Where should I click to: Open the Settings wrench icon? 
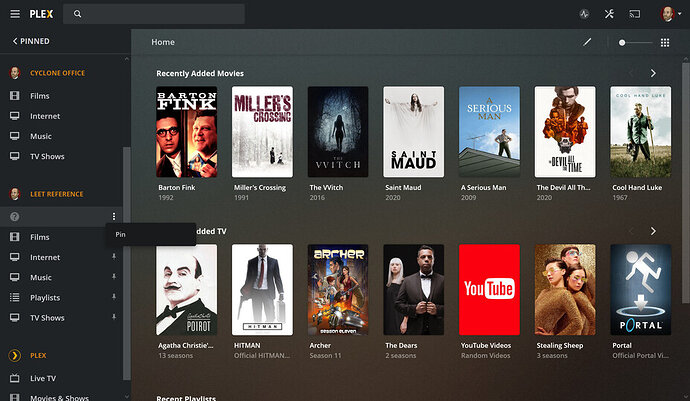tap(609, 14)
